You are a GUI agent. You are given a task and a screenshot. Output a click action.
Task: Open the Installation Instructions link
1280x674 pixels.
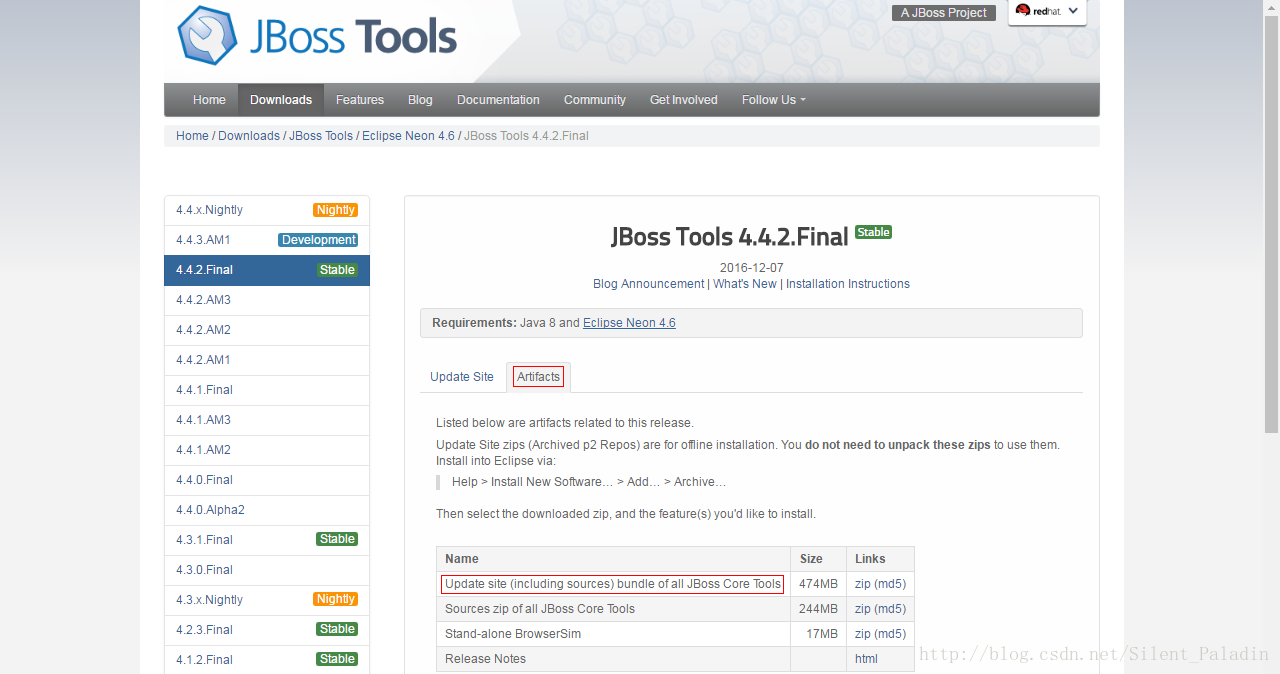[848, 284]
